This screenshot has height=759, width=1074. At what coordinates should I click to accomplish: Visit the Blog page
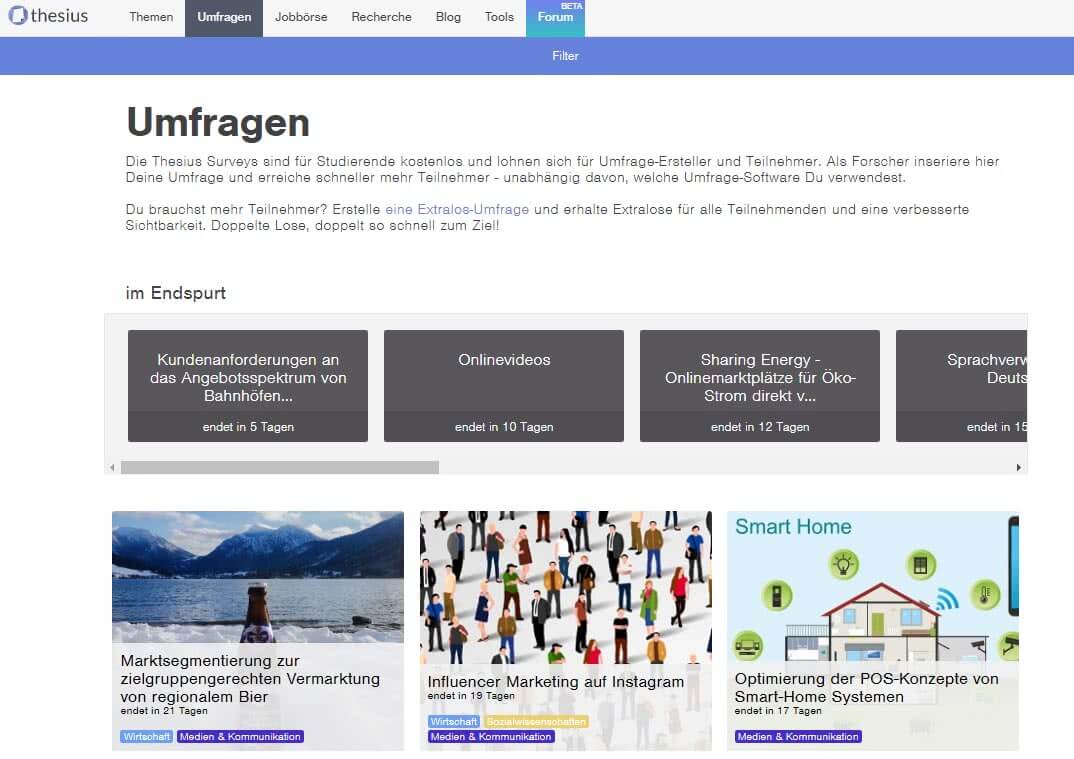(448, 17)
